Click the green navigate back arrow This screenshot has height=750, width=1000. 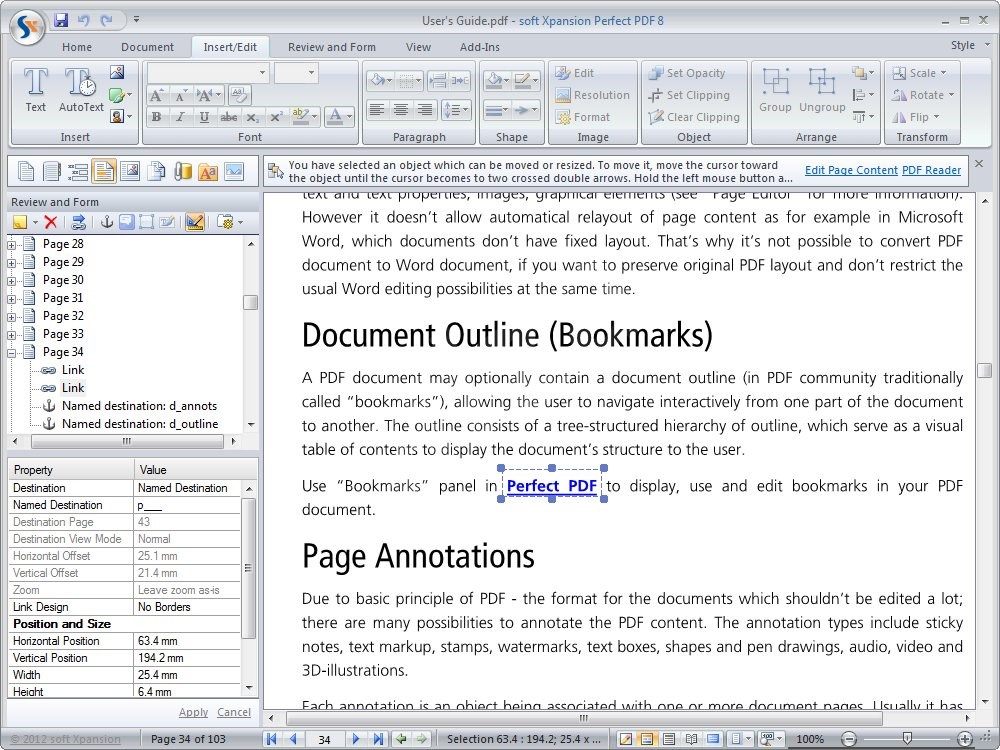pyautogui.click(x=401, y=739)
